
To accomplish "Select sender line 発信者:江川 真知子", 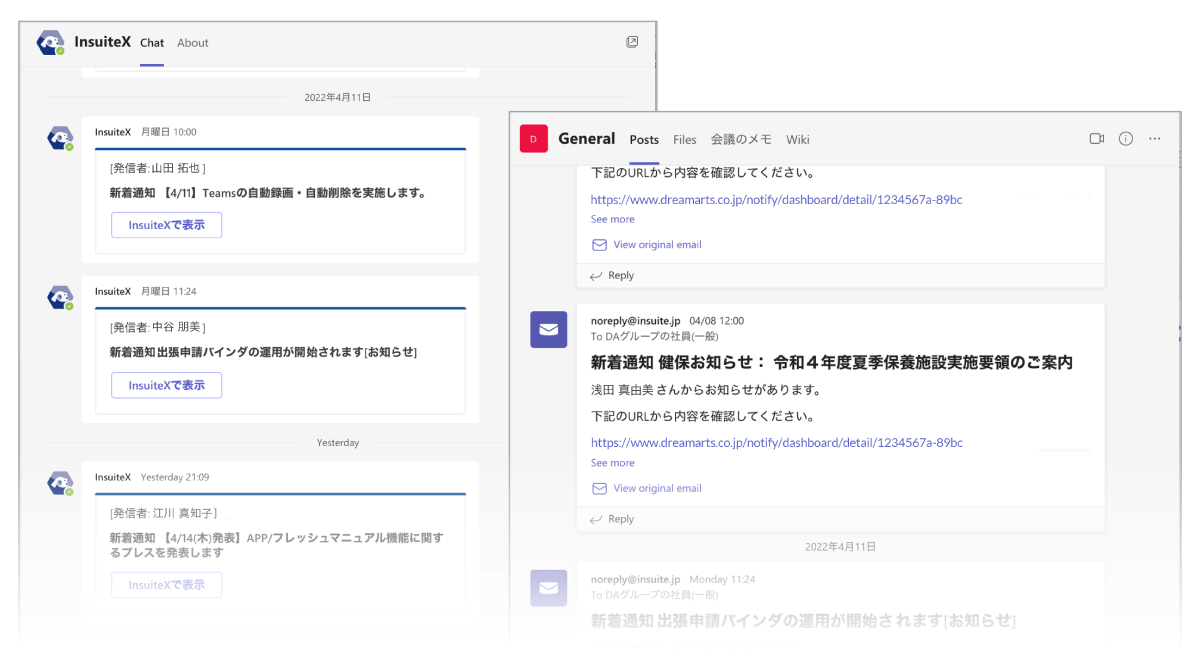I will (163, 513).
